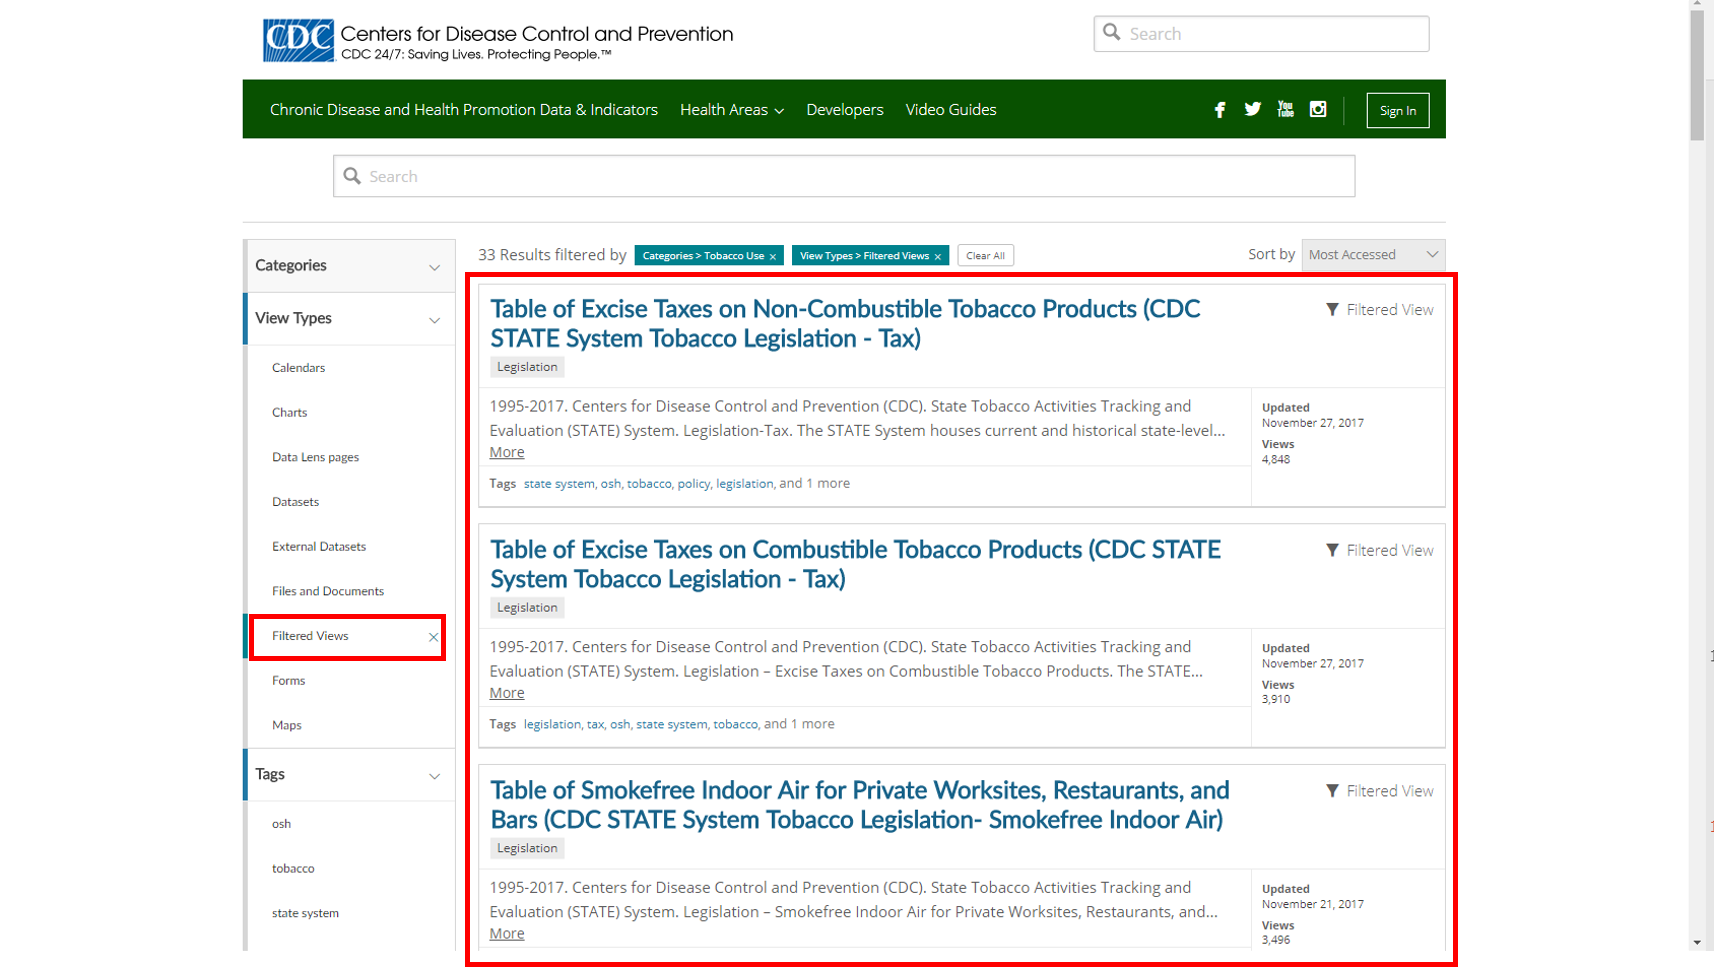Open the Sort by dropdown
The height and width of the screenshot is (967, 1714).
click(1373, 255)
